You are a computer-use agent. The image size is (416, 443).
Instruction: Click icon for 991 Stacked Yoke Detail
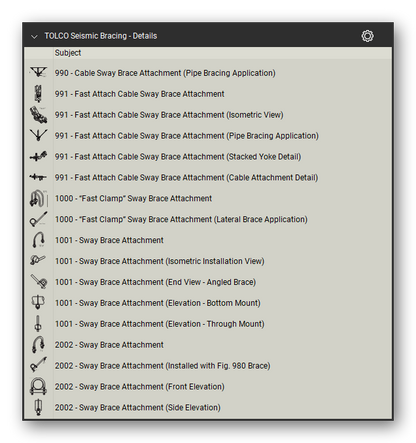point(38,156)
